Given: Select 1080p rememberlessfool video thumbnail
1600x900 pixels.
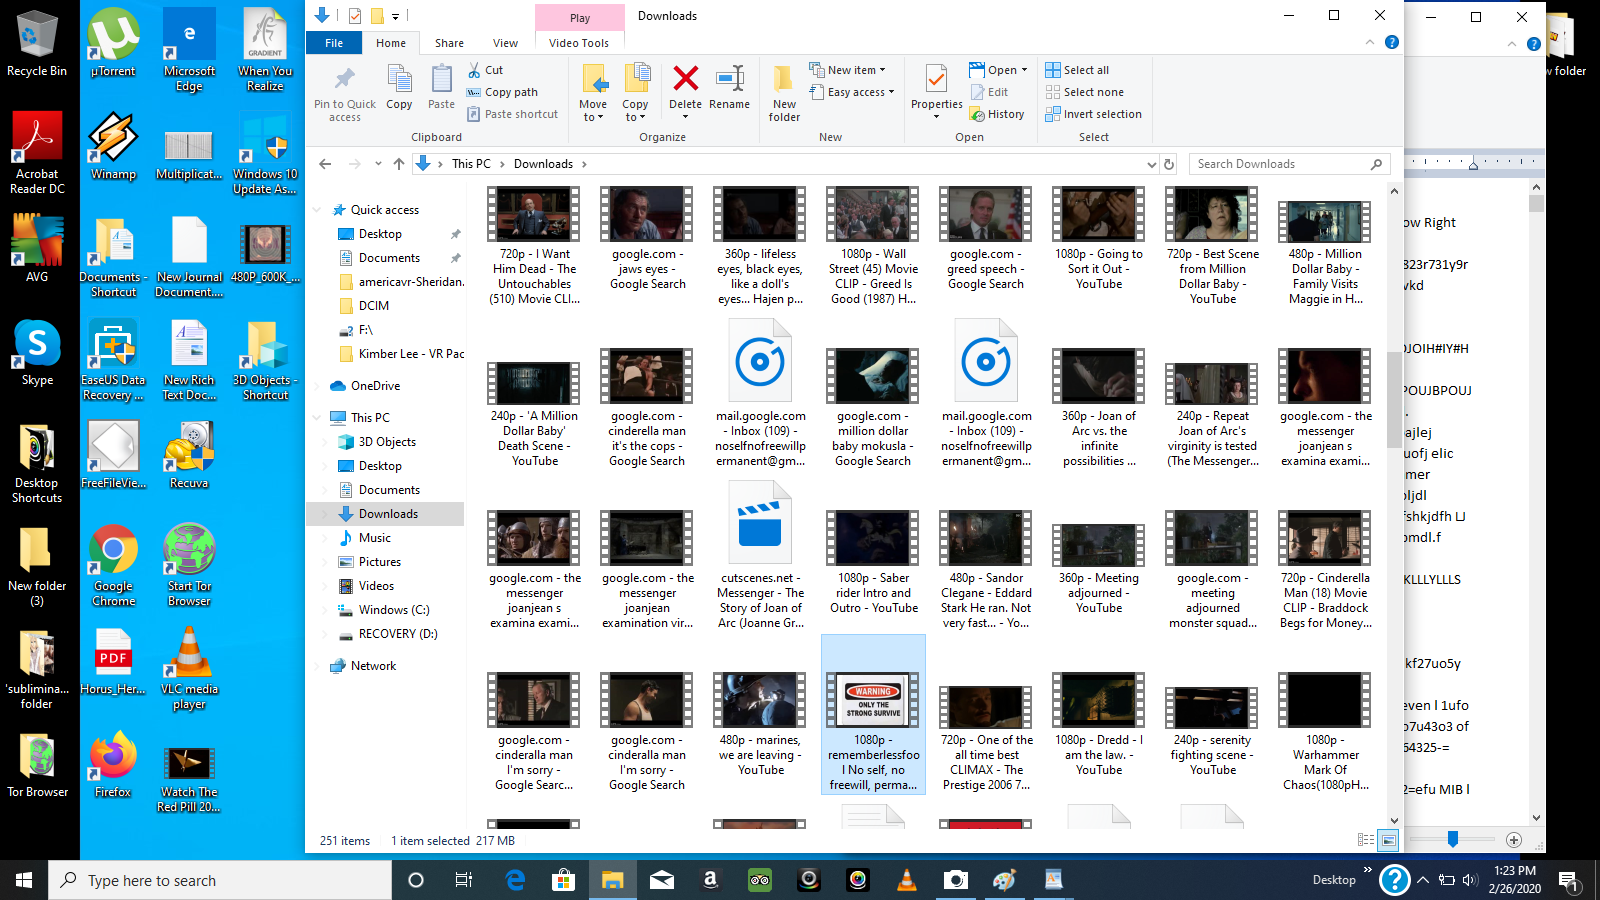Looking at the screenshot, I should (873, 716).
